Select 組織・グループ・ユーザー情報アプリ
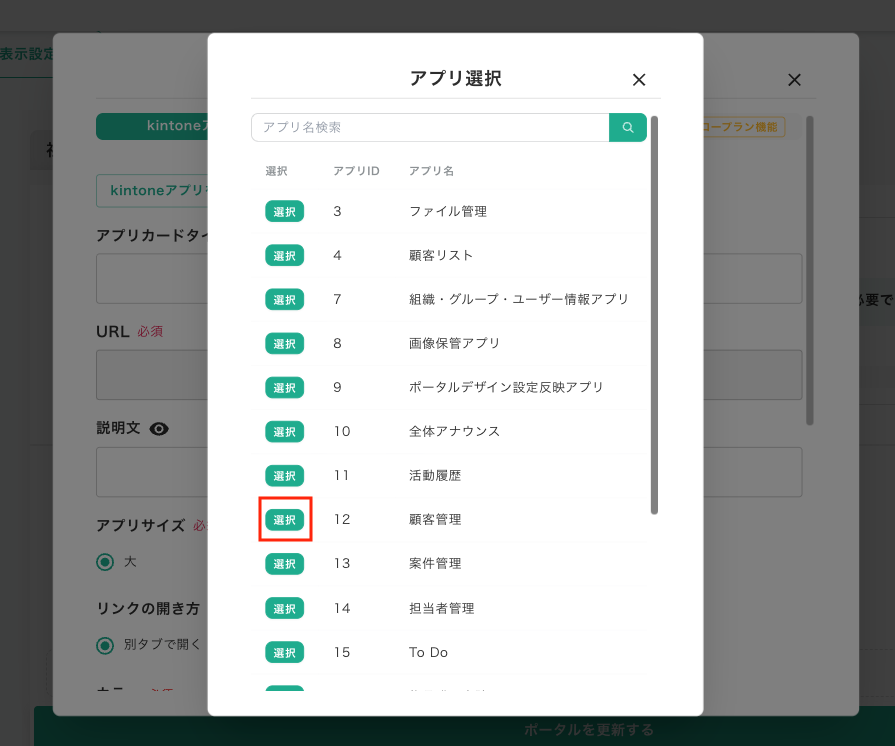Image resolution: width=895 pixels, height=746 pixels. (x=284, y=299)
